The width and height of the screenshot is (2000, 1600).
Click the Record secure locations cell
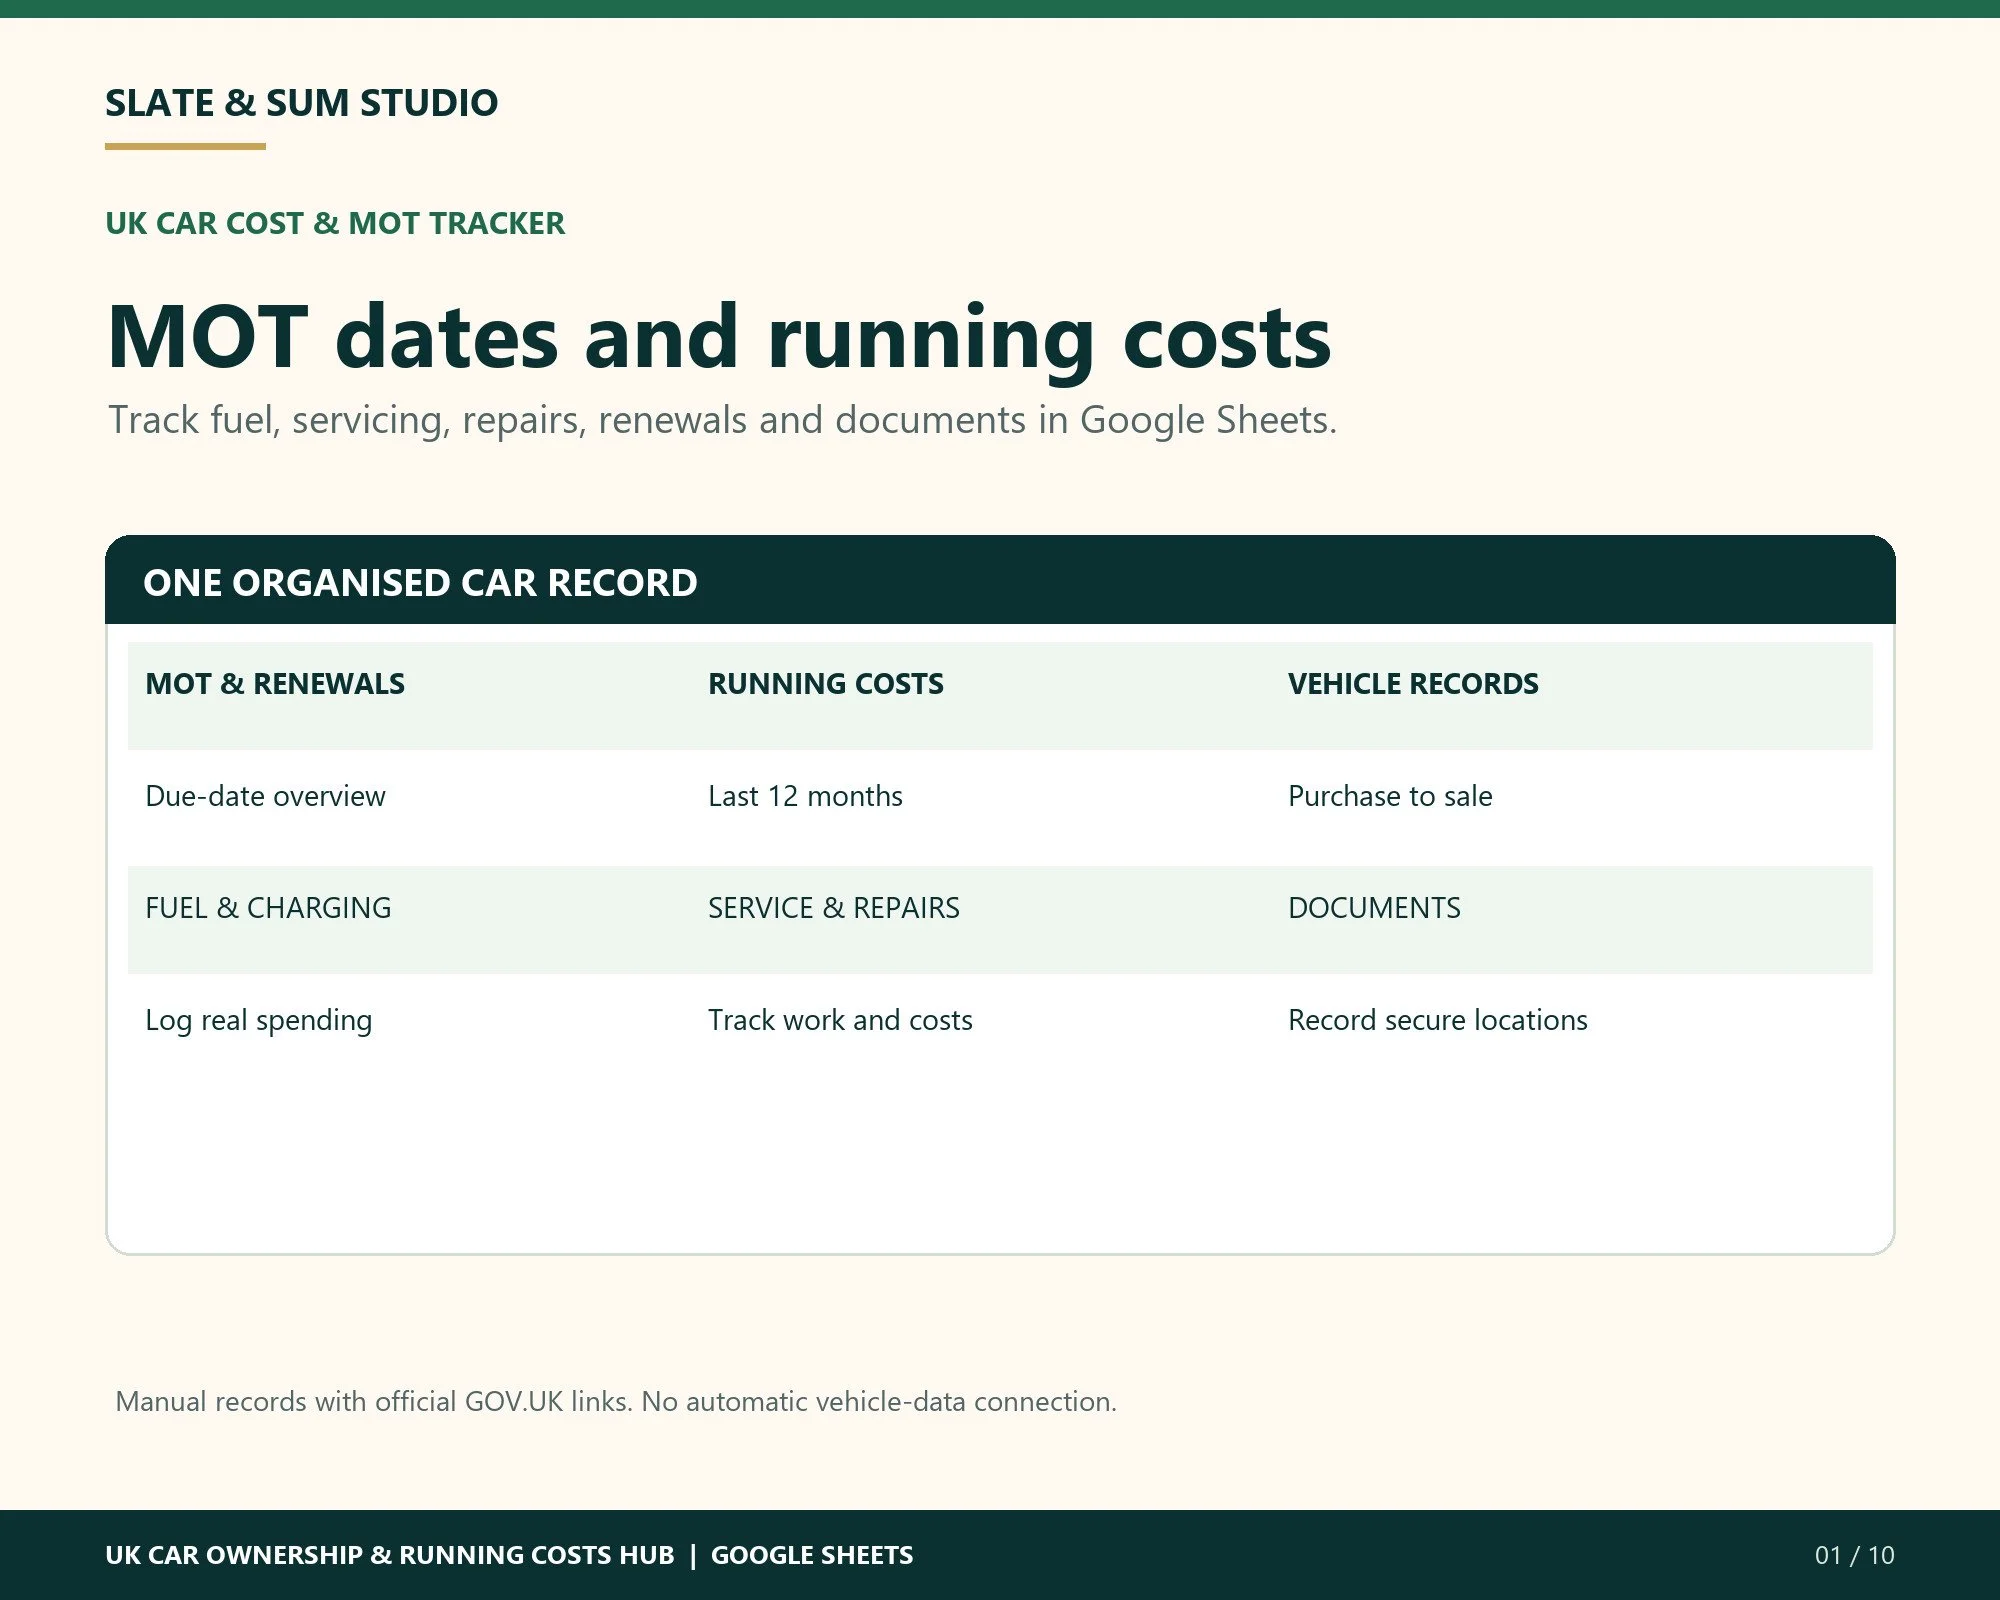point(1438,1020)
